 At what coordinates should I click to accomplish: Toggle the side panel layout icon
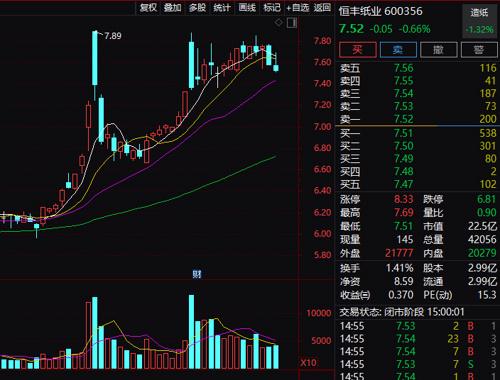[x=292, y=23]
